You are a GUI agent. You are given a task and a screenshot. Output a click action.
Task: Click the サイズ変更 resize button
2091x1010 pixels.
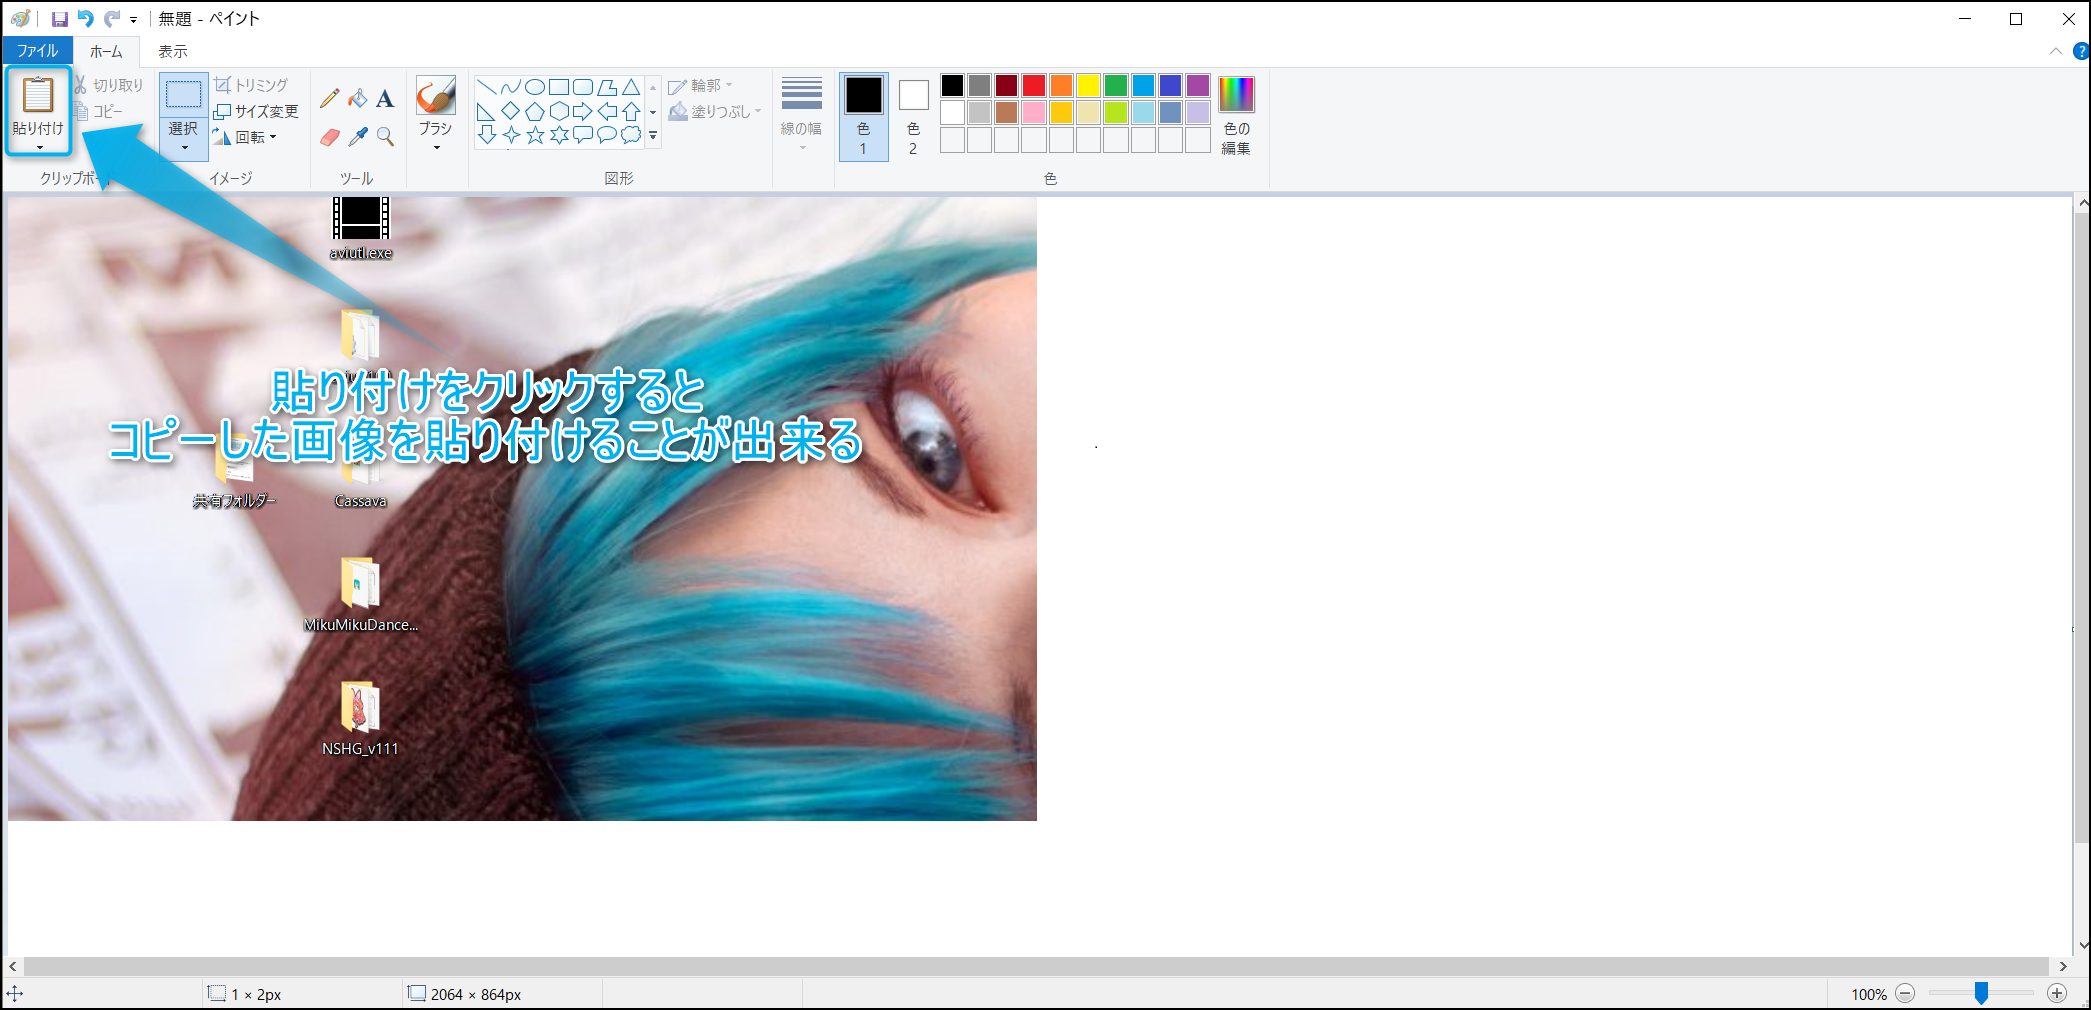(256, 111)
